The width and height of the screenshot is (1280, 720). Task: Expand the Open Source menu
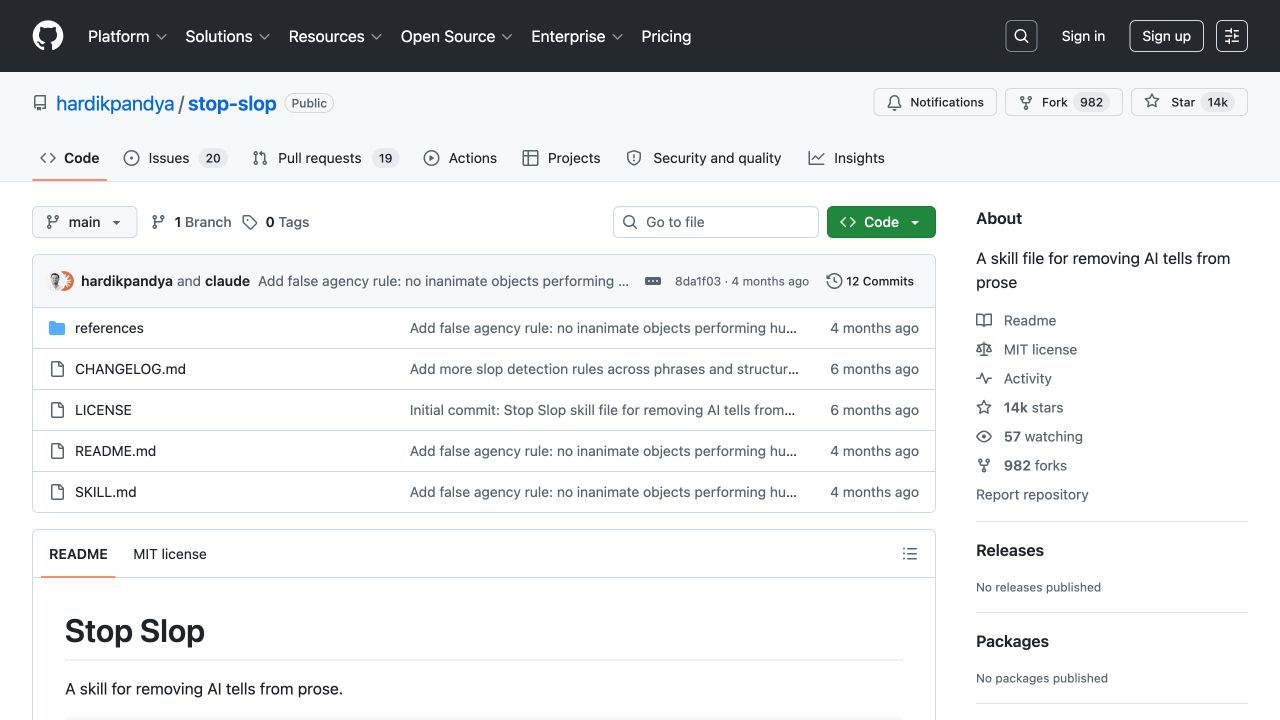click(457, 36)
